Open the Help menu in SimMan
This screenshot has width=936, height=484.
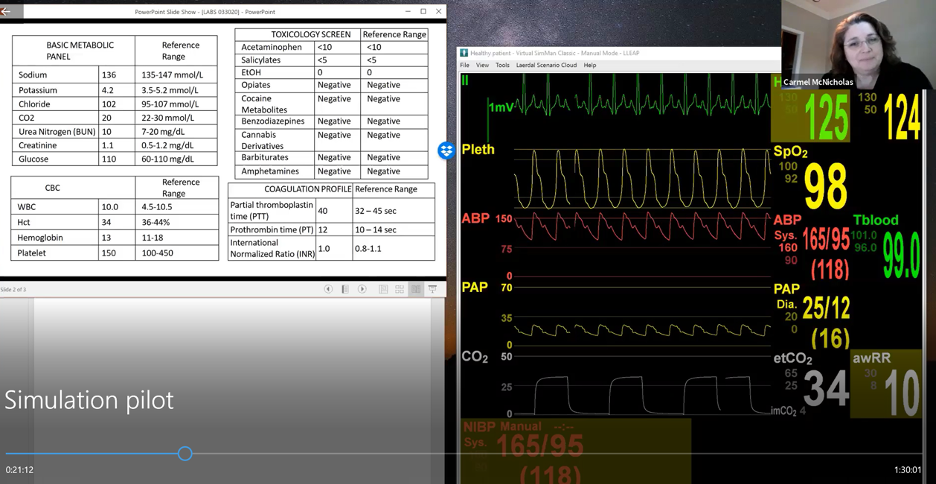tap(590, 65)
